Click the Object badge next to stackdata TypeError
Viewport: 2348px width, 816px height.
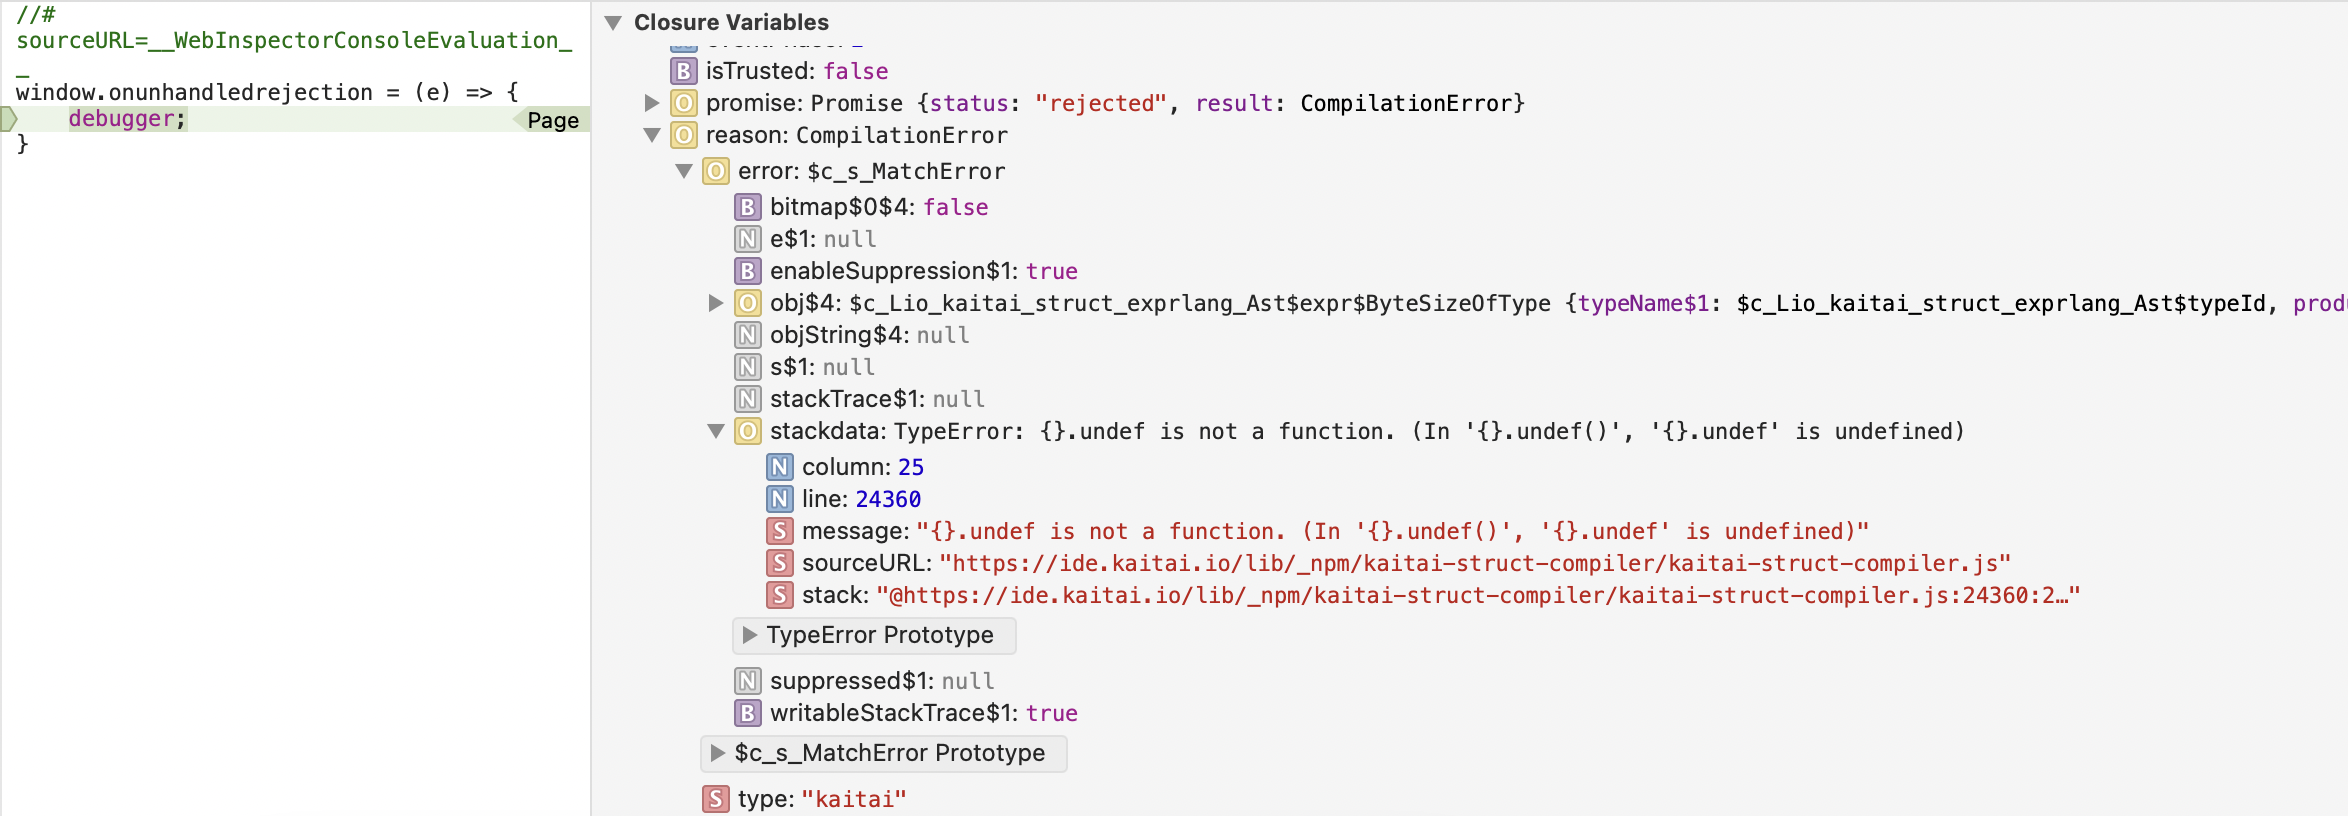click(x=747, y=431)
